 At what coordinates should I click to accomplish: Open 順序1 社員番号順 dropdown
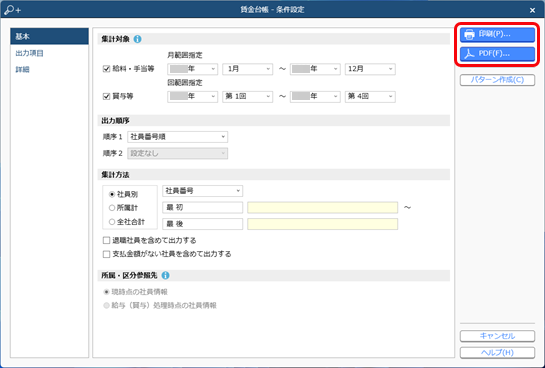(178, 137)
